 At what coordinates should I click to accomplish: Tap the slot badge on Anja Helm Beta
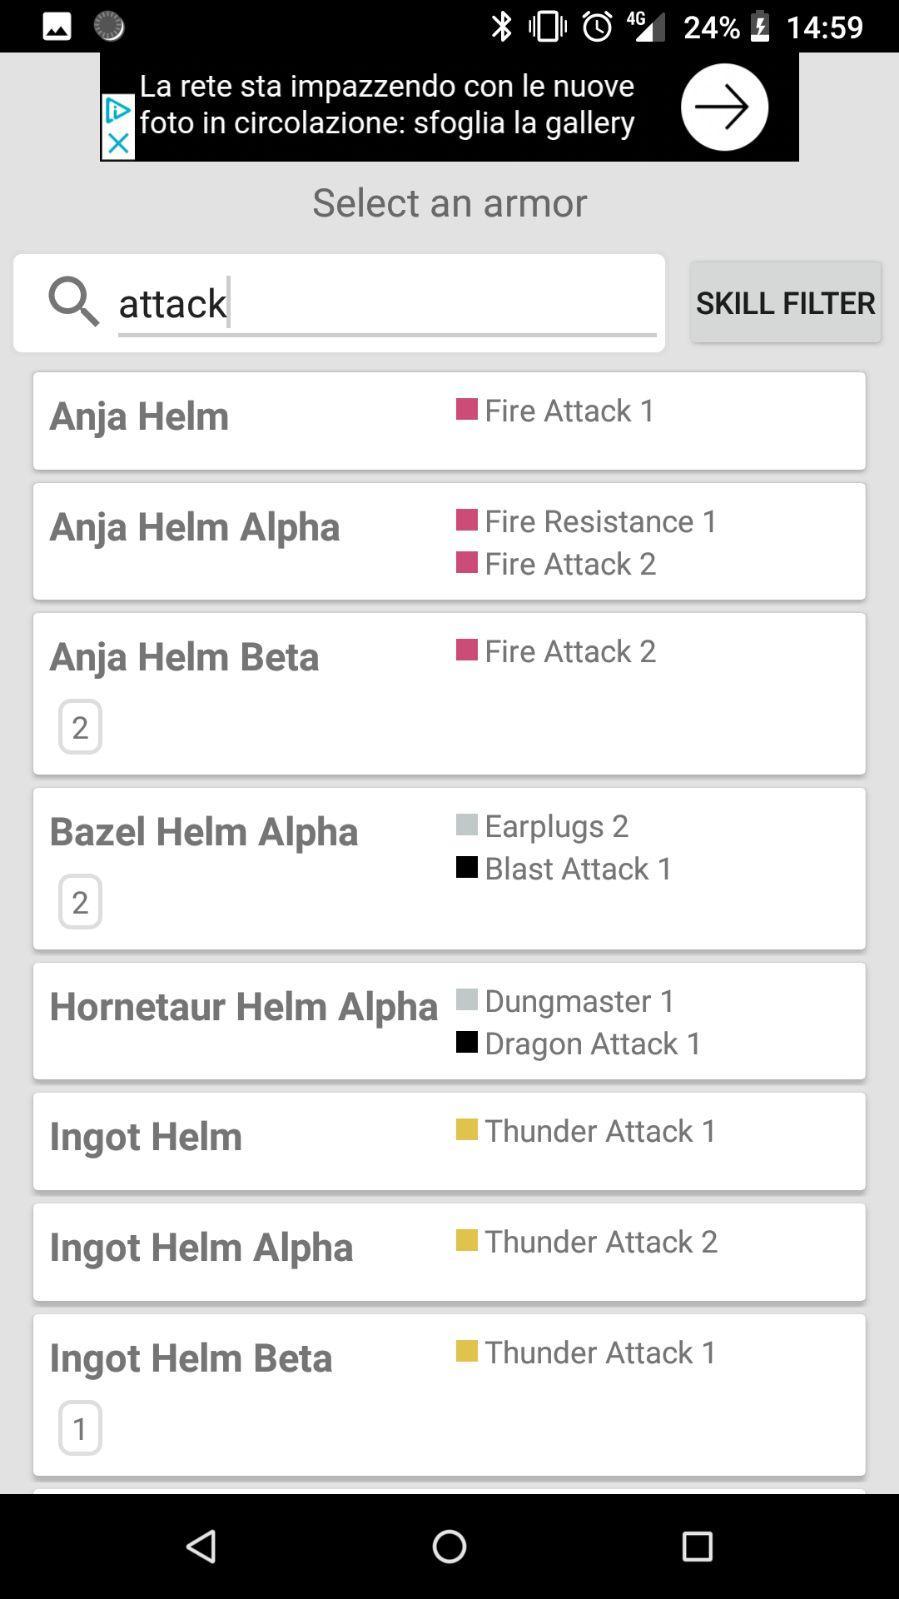(x=79, y=726)
